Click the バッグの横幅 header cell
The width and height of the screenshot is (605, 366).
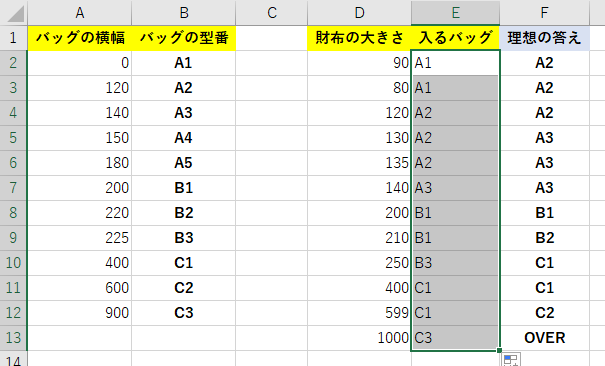(x=79, y=38)
